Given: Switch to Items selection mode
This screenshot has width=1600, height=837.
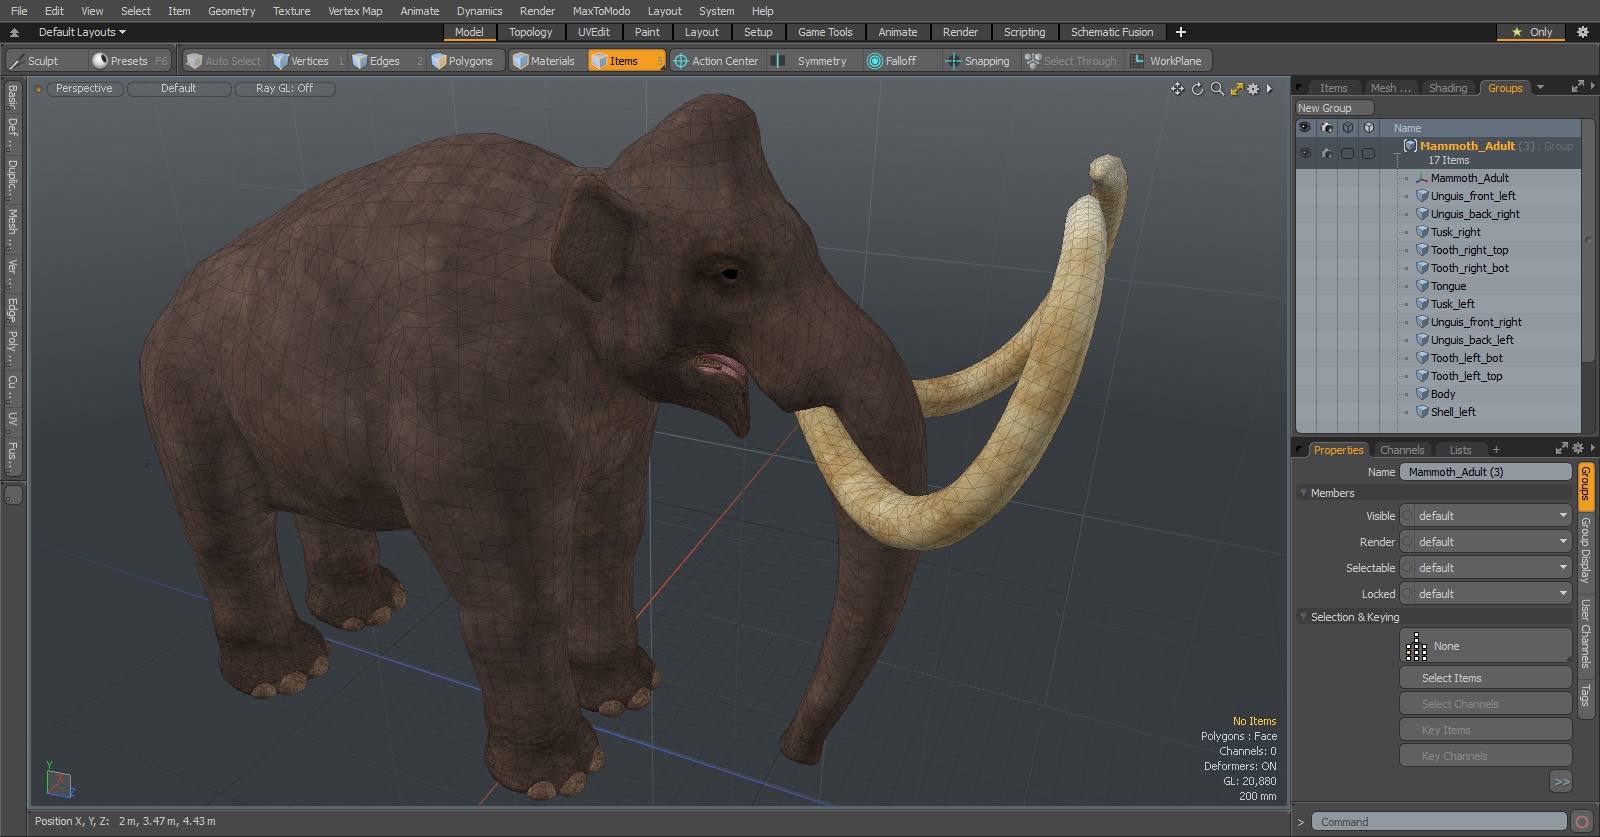Looking at the screenshot, I should click(626, 61).
